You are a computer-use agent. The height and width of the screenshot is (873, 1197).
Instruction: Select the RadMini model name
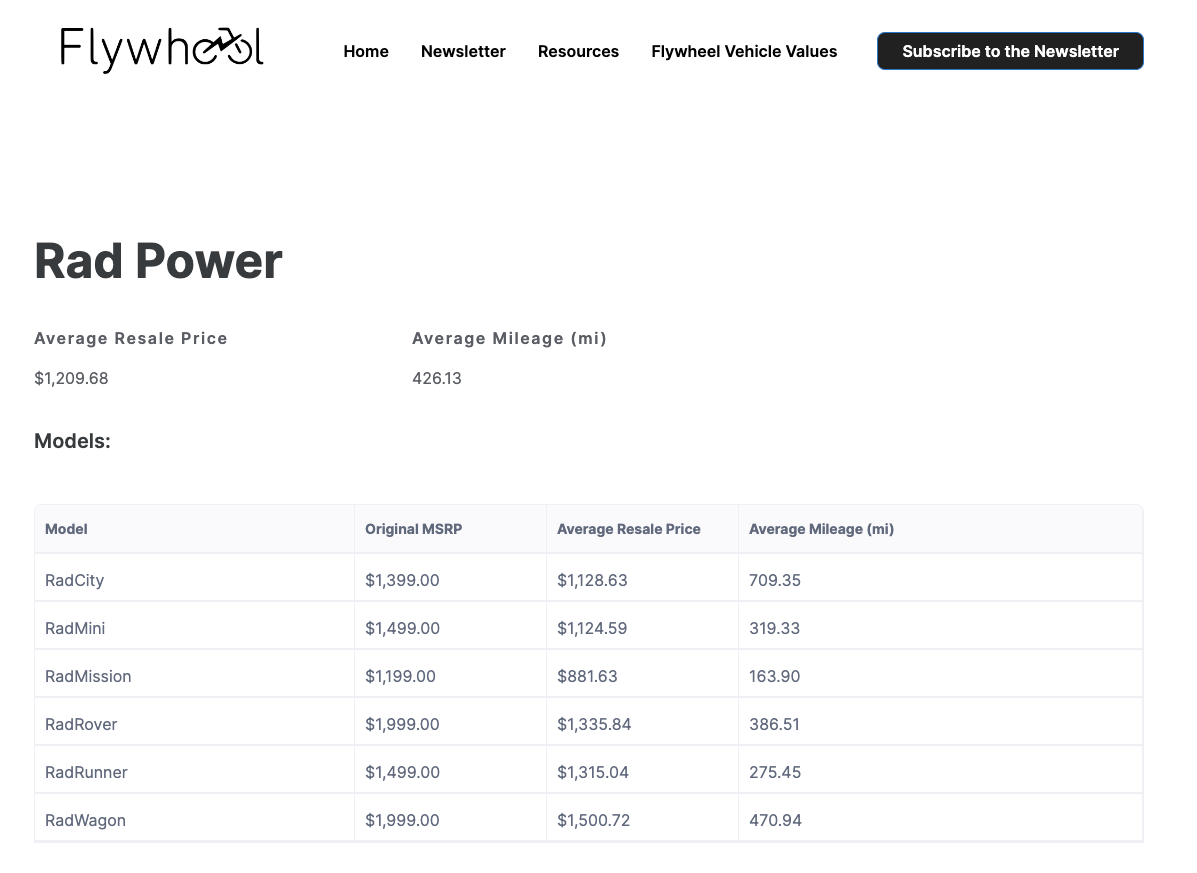[x=75, y=628]
